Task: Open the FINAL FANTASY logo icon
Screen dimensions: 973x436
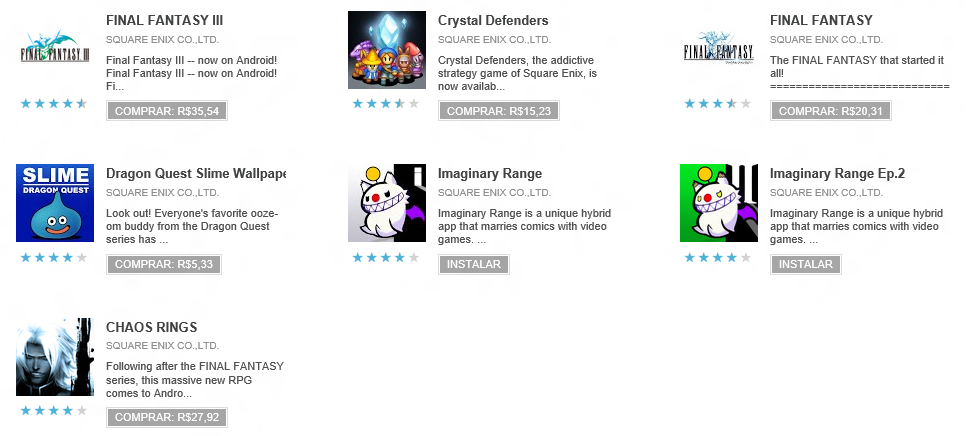Action: 719,48
